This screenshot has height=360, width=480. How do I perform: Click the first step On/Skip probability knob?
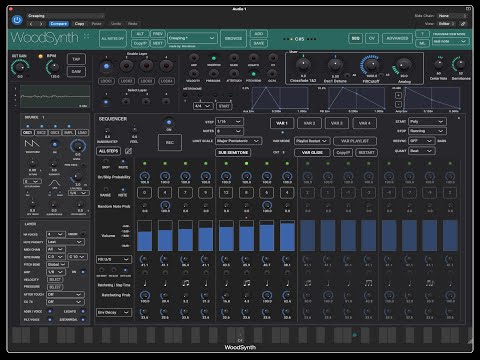(145, 176)
